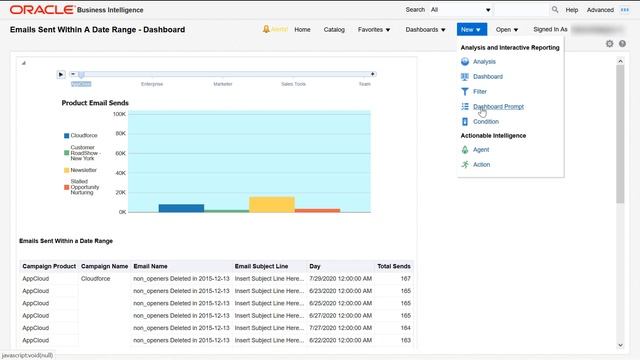Click the Analysis globe icon

point(465,62)
